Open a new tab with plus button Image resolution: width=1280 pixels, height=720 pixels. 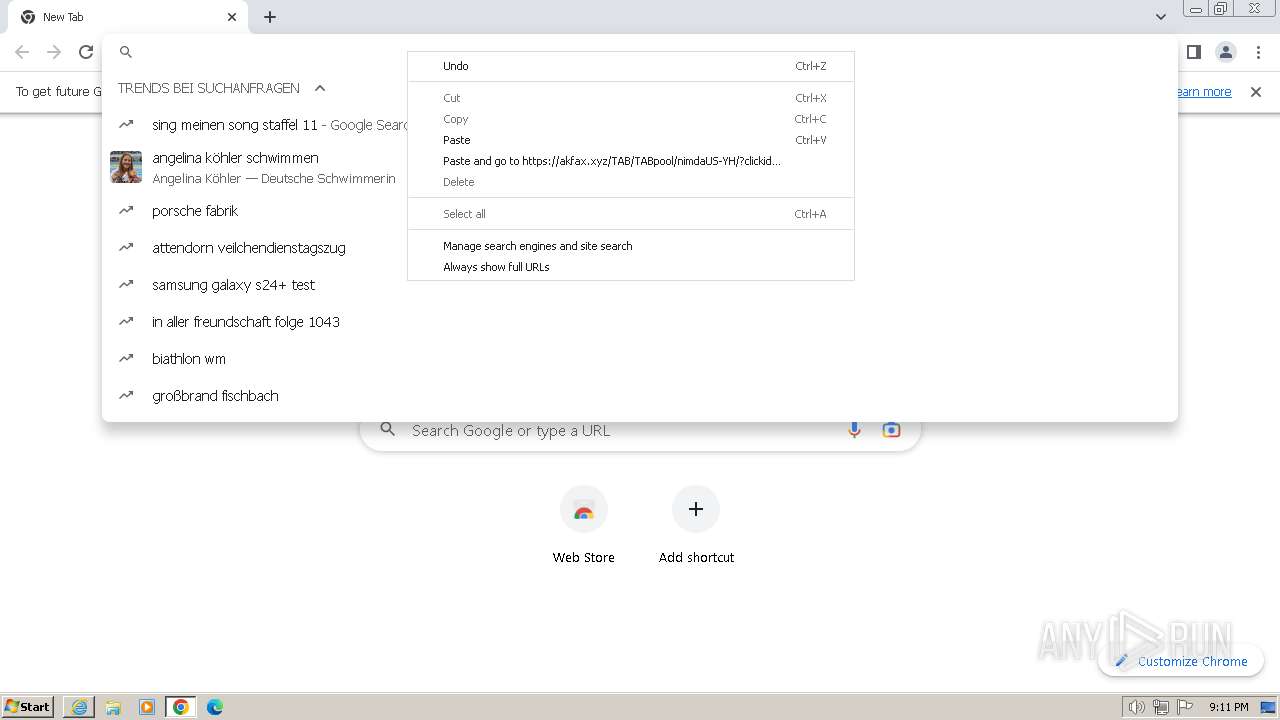click(x=270, y=17)
